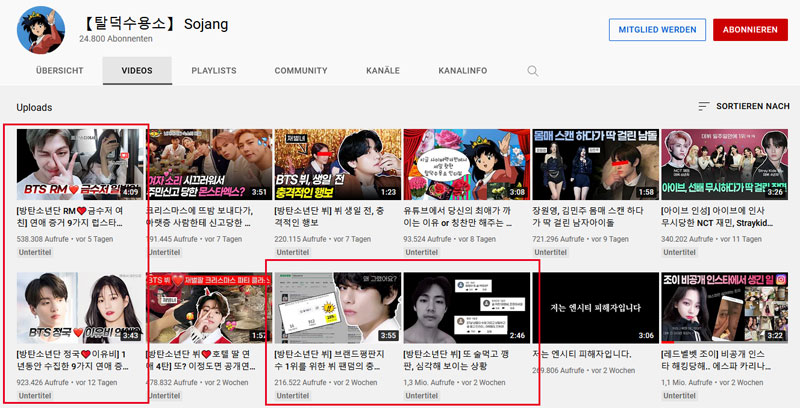Click Untertitel badge under 340.202 Aufrufe video

[x=680, y=252]
